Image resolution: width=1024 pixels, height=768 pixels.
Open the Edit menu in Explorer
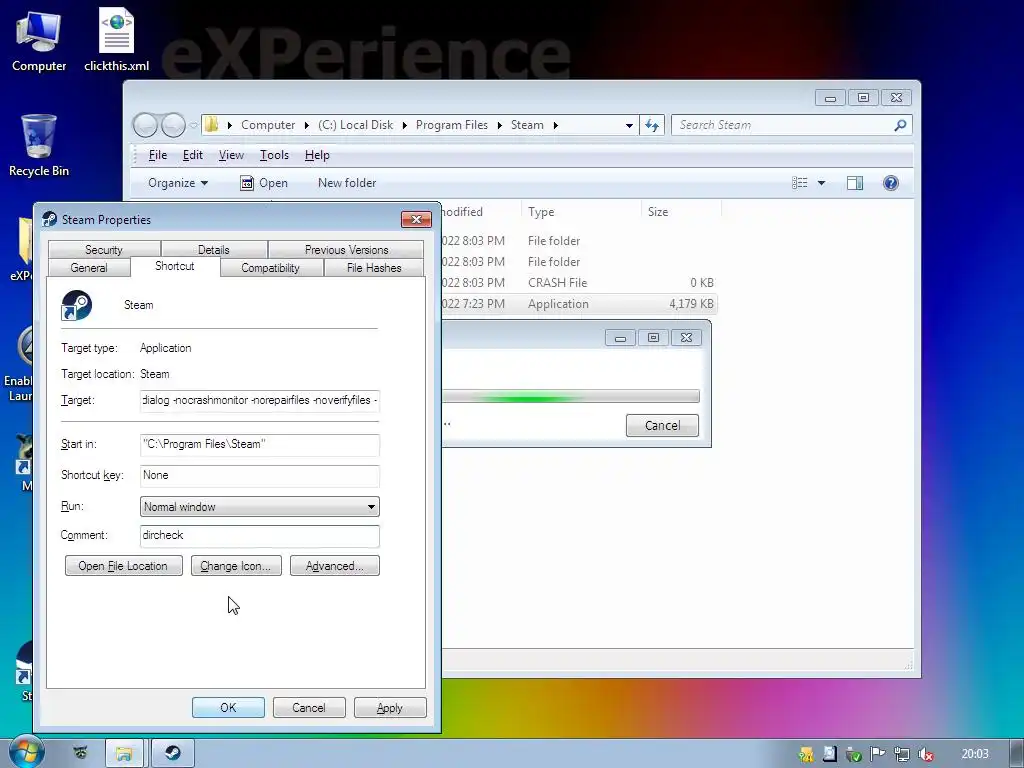pos(193,155)
